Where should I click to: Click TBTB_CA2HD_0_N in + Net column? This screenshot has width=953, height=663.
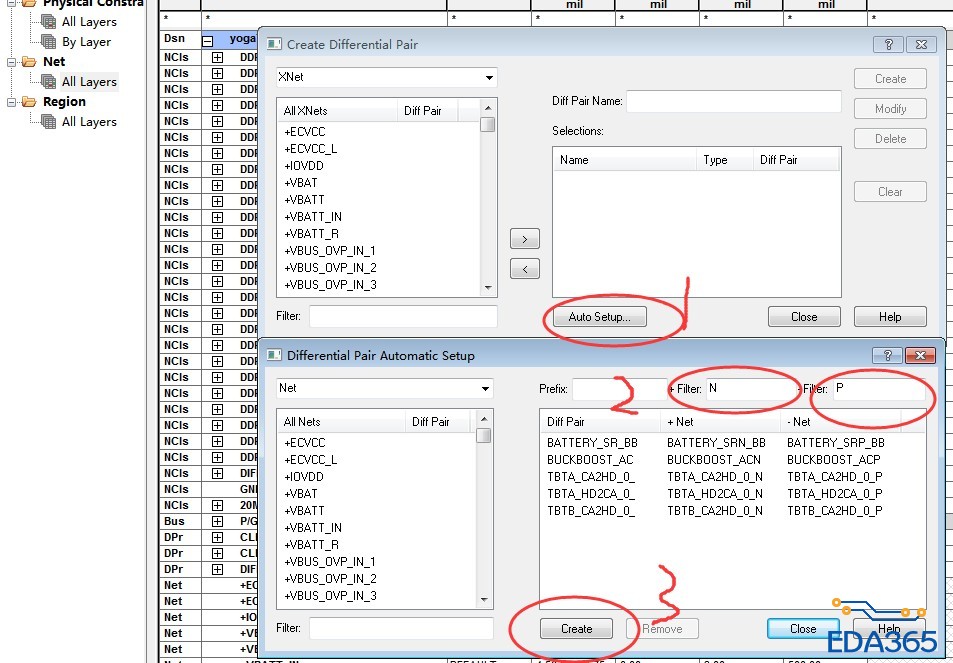715,511
